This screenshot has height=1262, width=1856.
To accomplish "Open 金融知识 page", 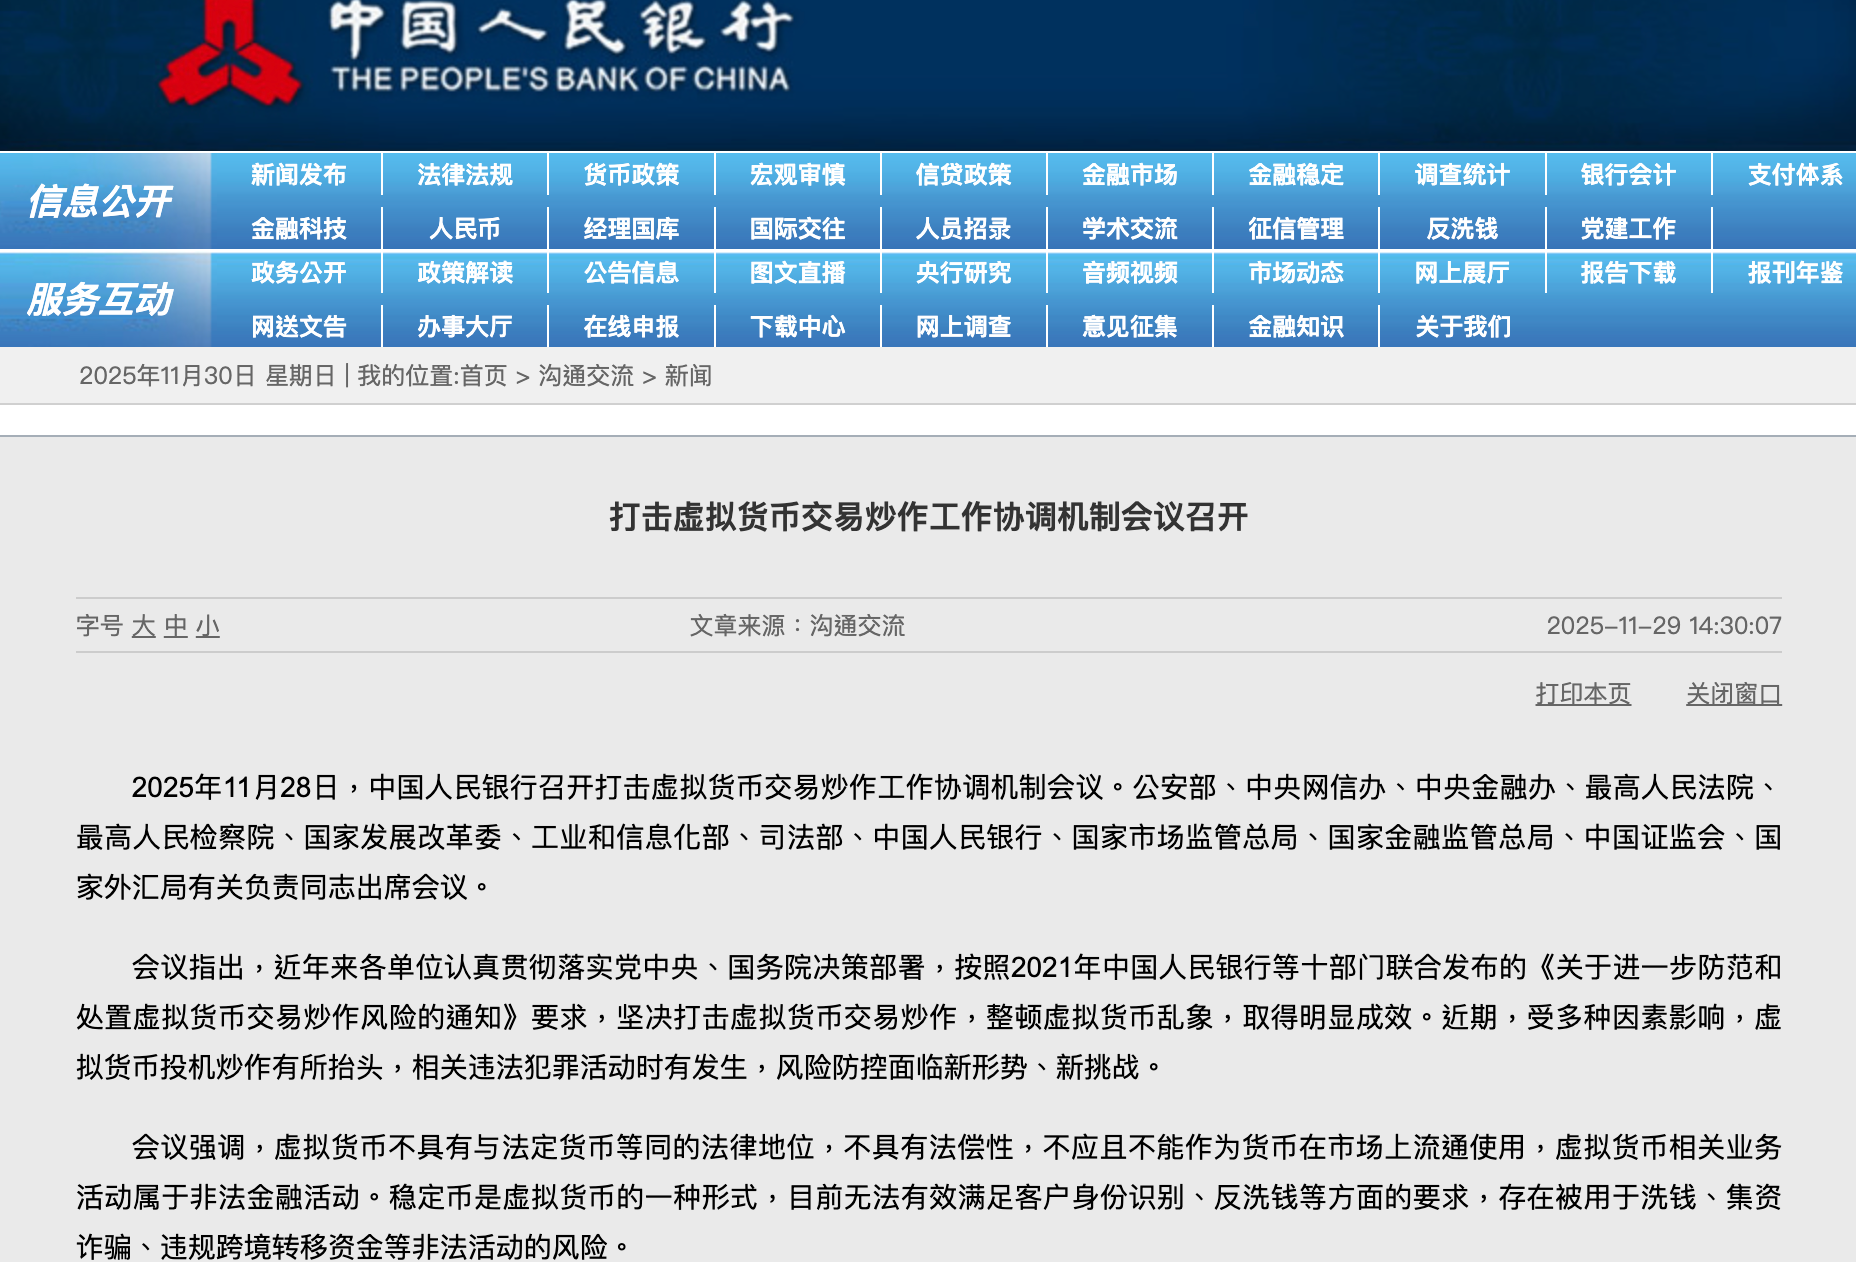I will click(1296, 326).
